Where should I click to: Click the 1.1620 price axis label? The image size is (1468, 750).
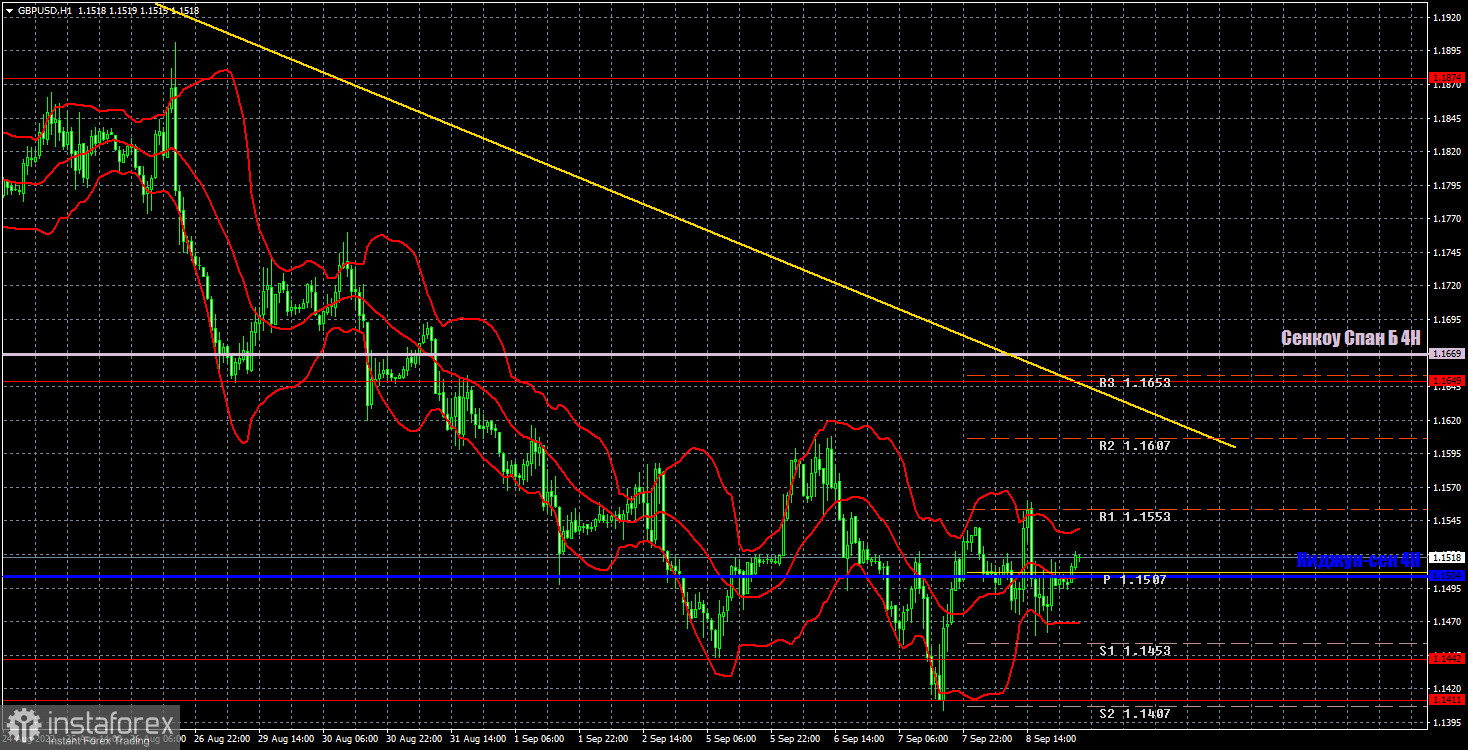click(1446, 421)
